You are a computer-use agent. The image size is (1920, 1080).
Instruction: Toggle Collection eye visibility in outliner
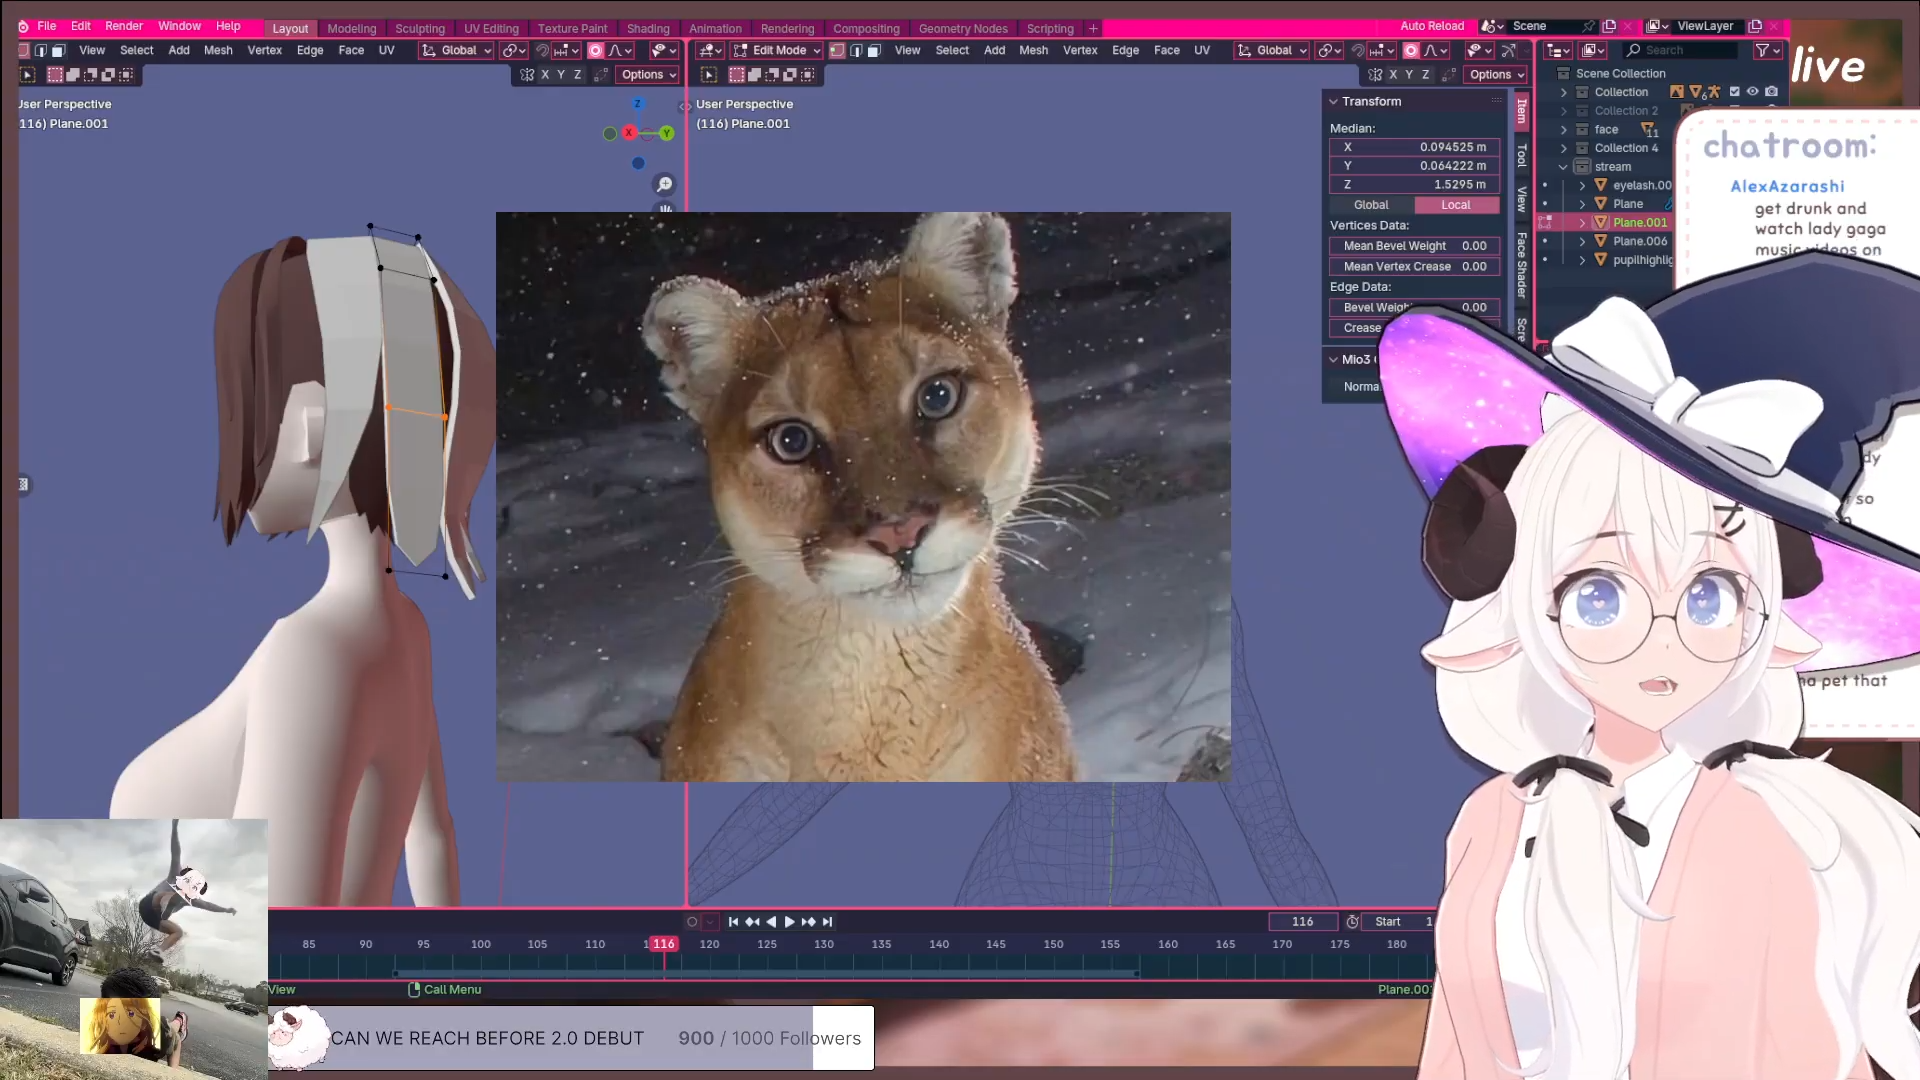1753,91
